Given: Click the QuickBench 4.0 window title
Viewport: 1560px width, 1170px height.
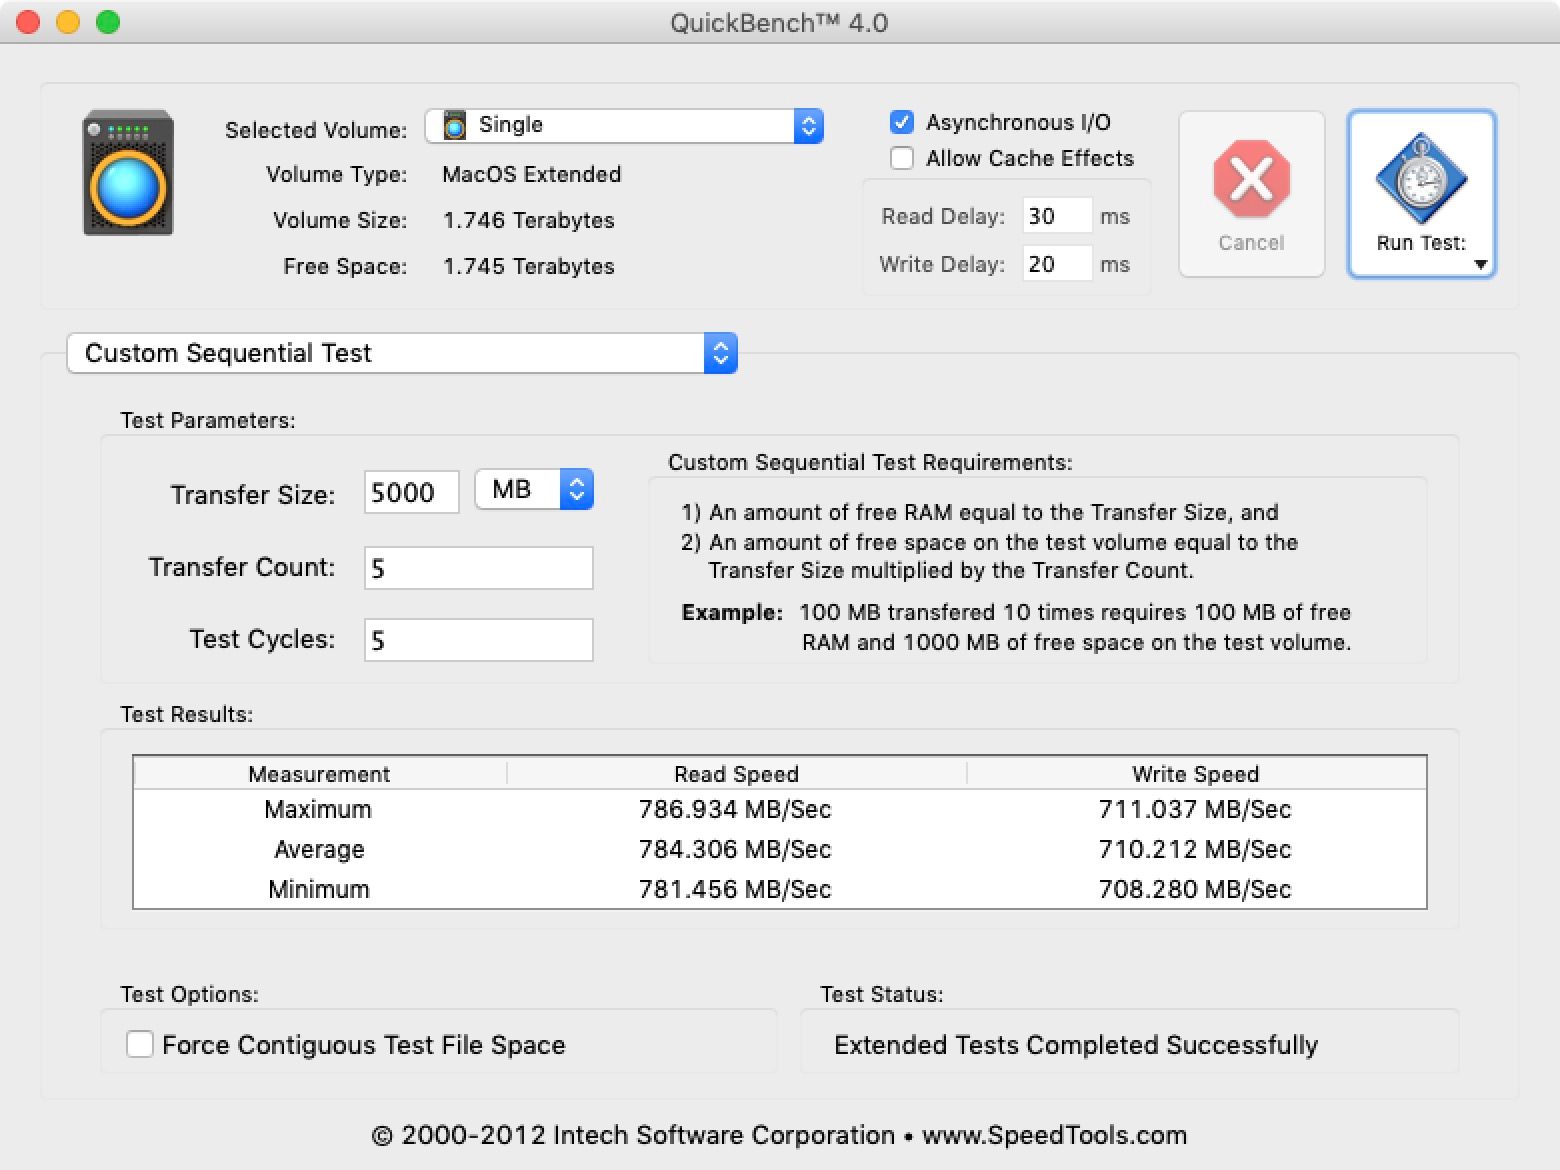Looking at the screenshot, I should pyautogui.click(x=779, y=22).
